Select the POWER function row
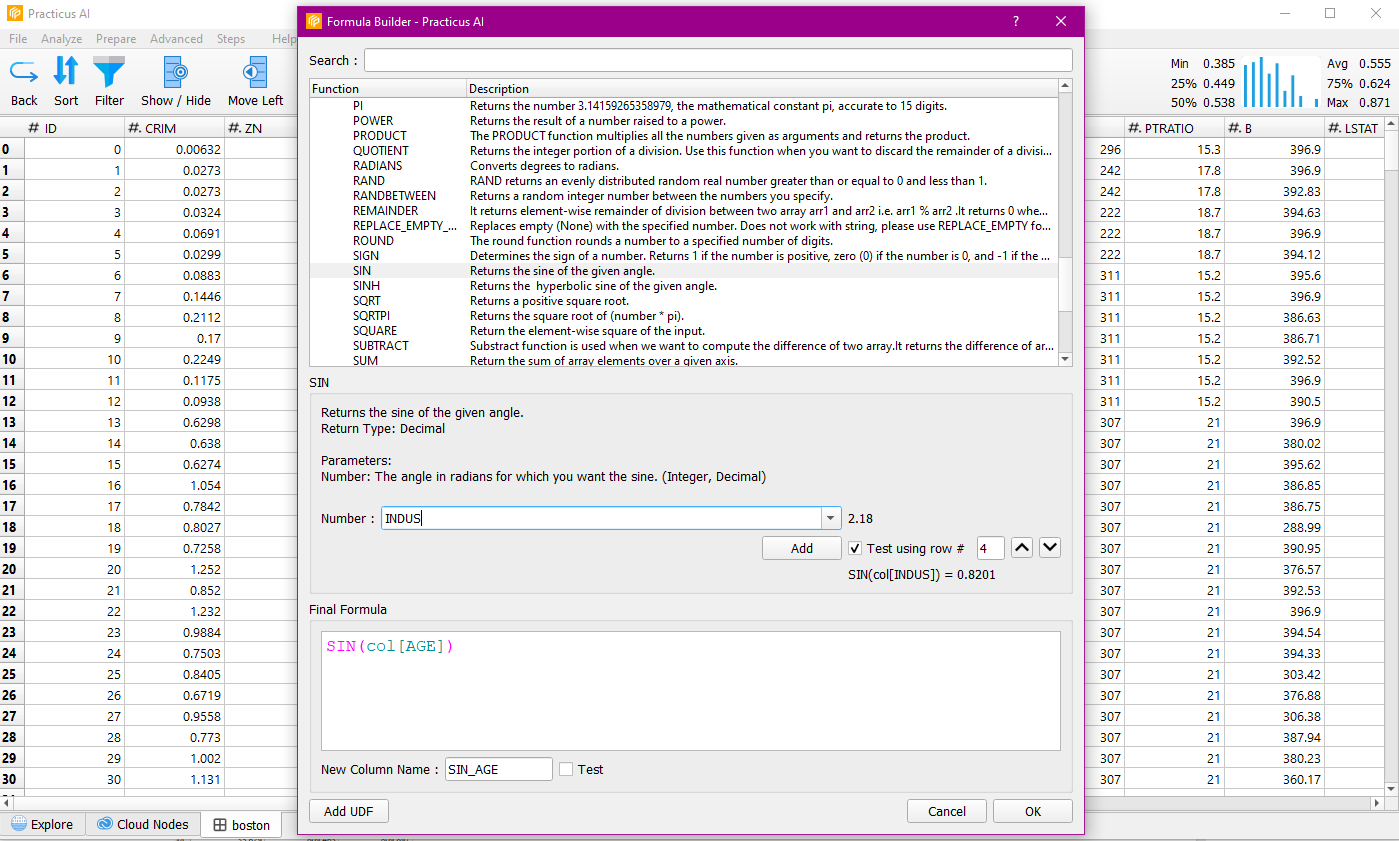The image size is (1399, 841). pos(684,121)
